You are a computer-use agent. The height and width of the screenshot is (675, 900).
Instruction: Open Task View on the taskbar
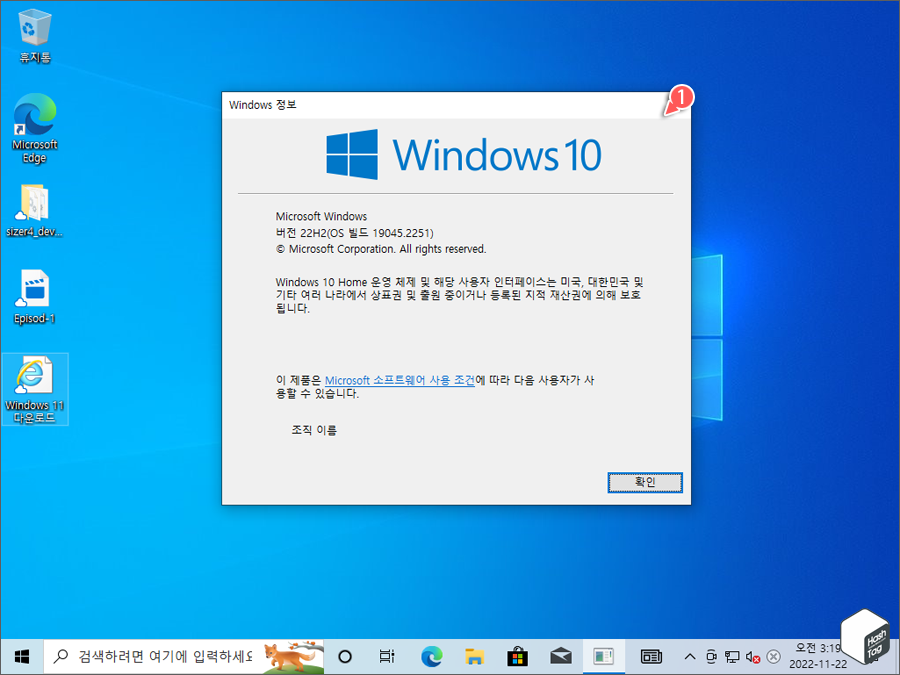387,657
